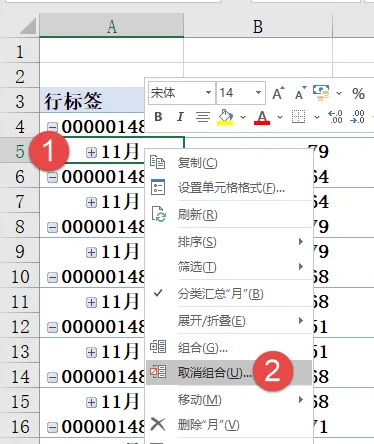Expand 11月 in row 11
Image resolution: width=374 pixels, height=444 pixels.
tap(91, 302)
